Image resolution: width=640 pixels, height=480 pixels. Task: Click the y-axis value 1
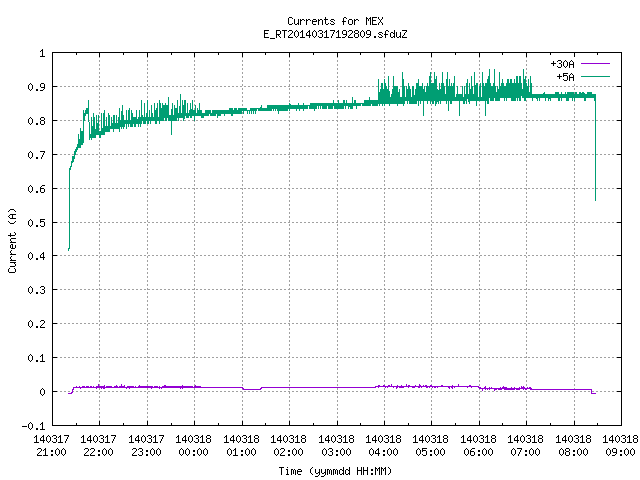pos(42,53)
